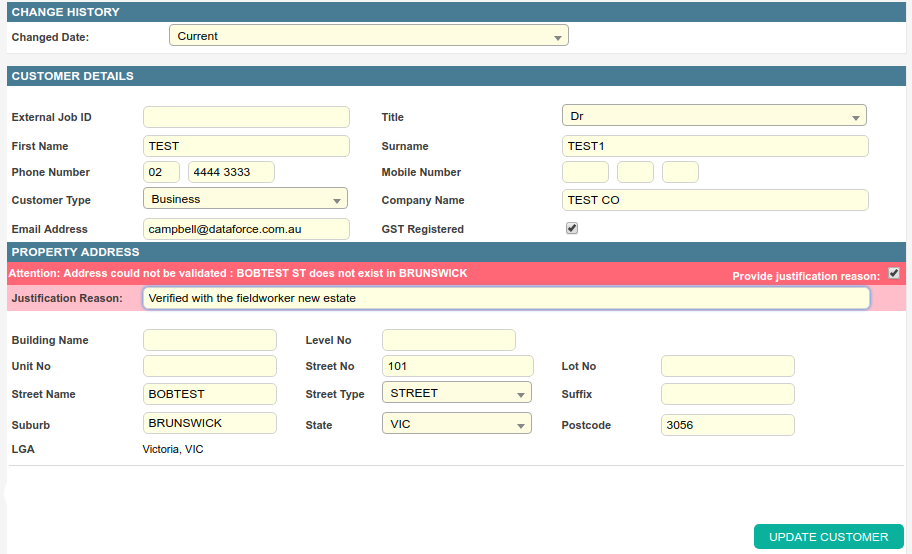Select the Surname input field
This screenshot has width=912, height=554.
715,146
